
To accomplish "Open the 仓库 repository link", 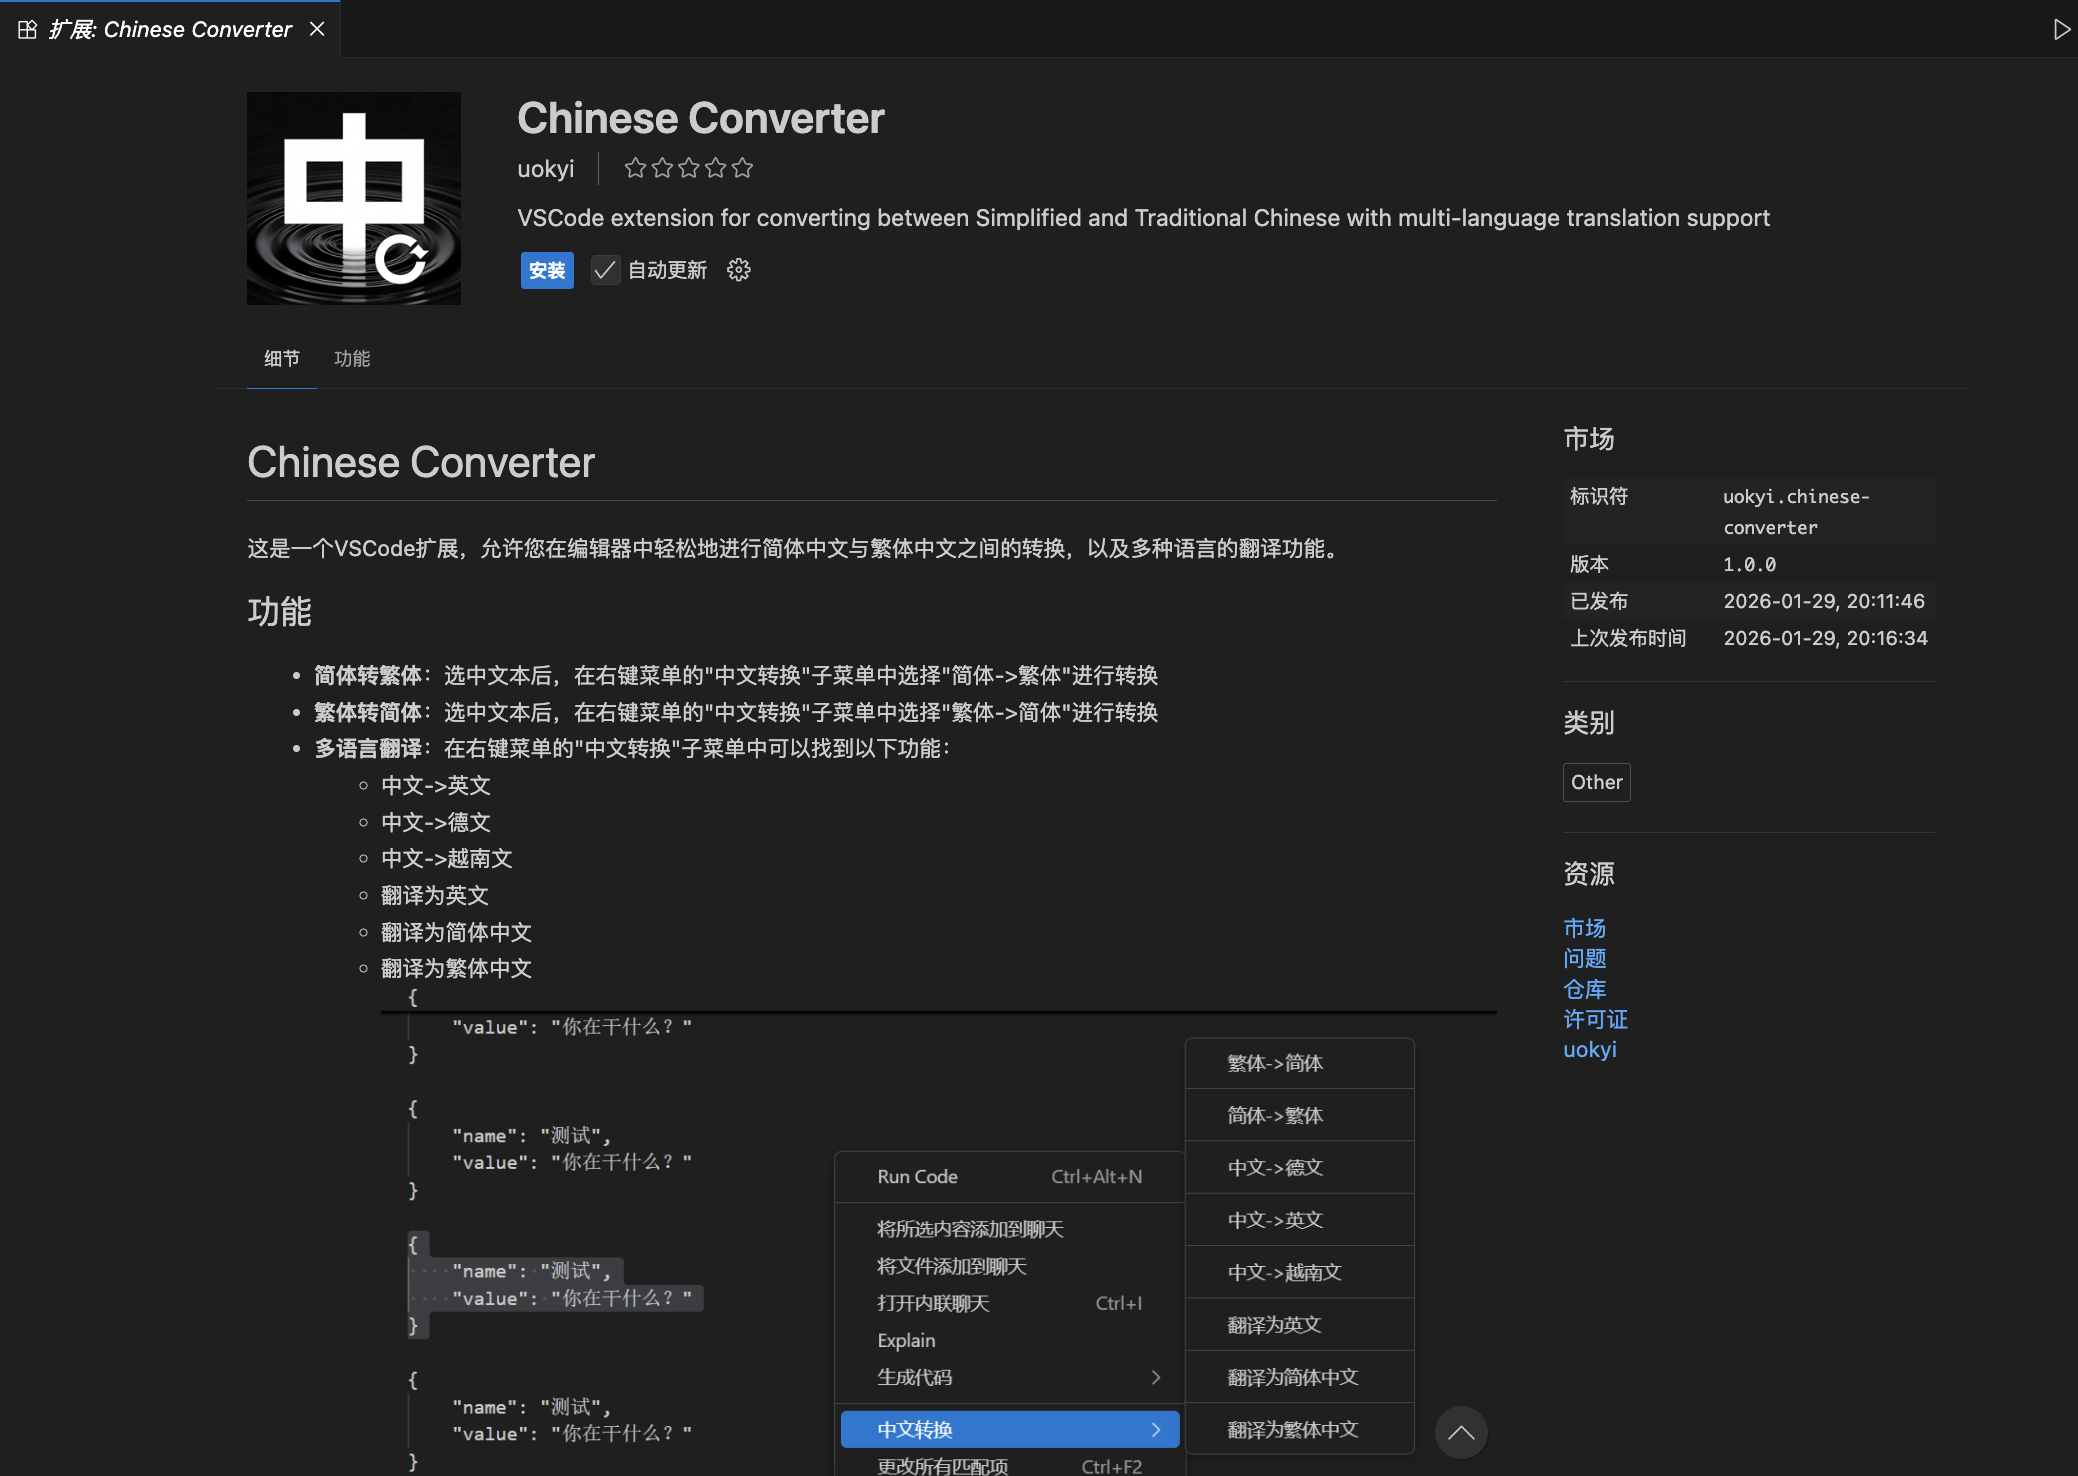I will tap(1584, 989).
